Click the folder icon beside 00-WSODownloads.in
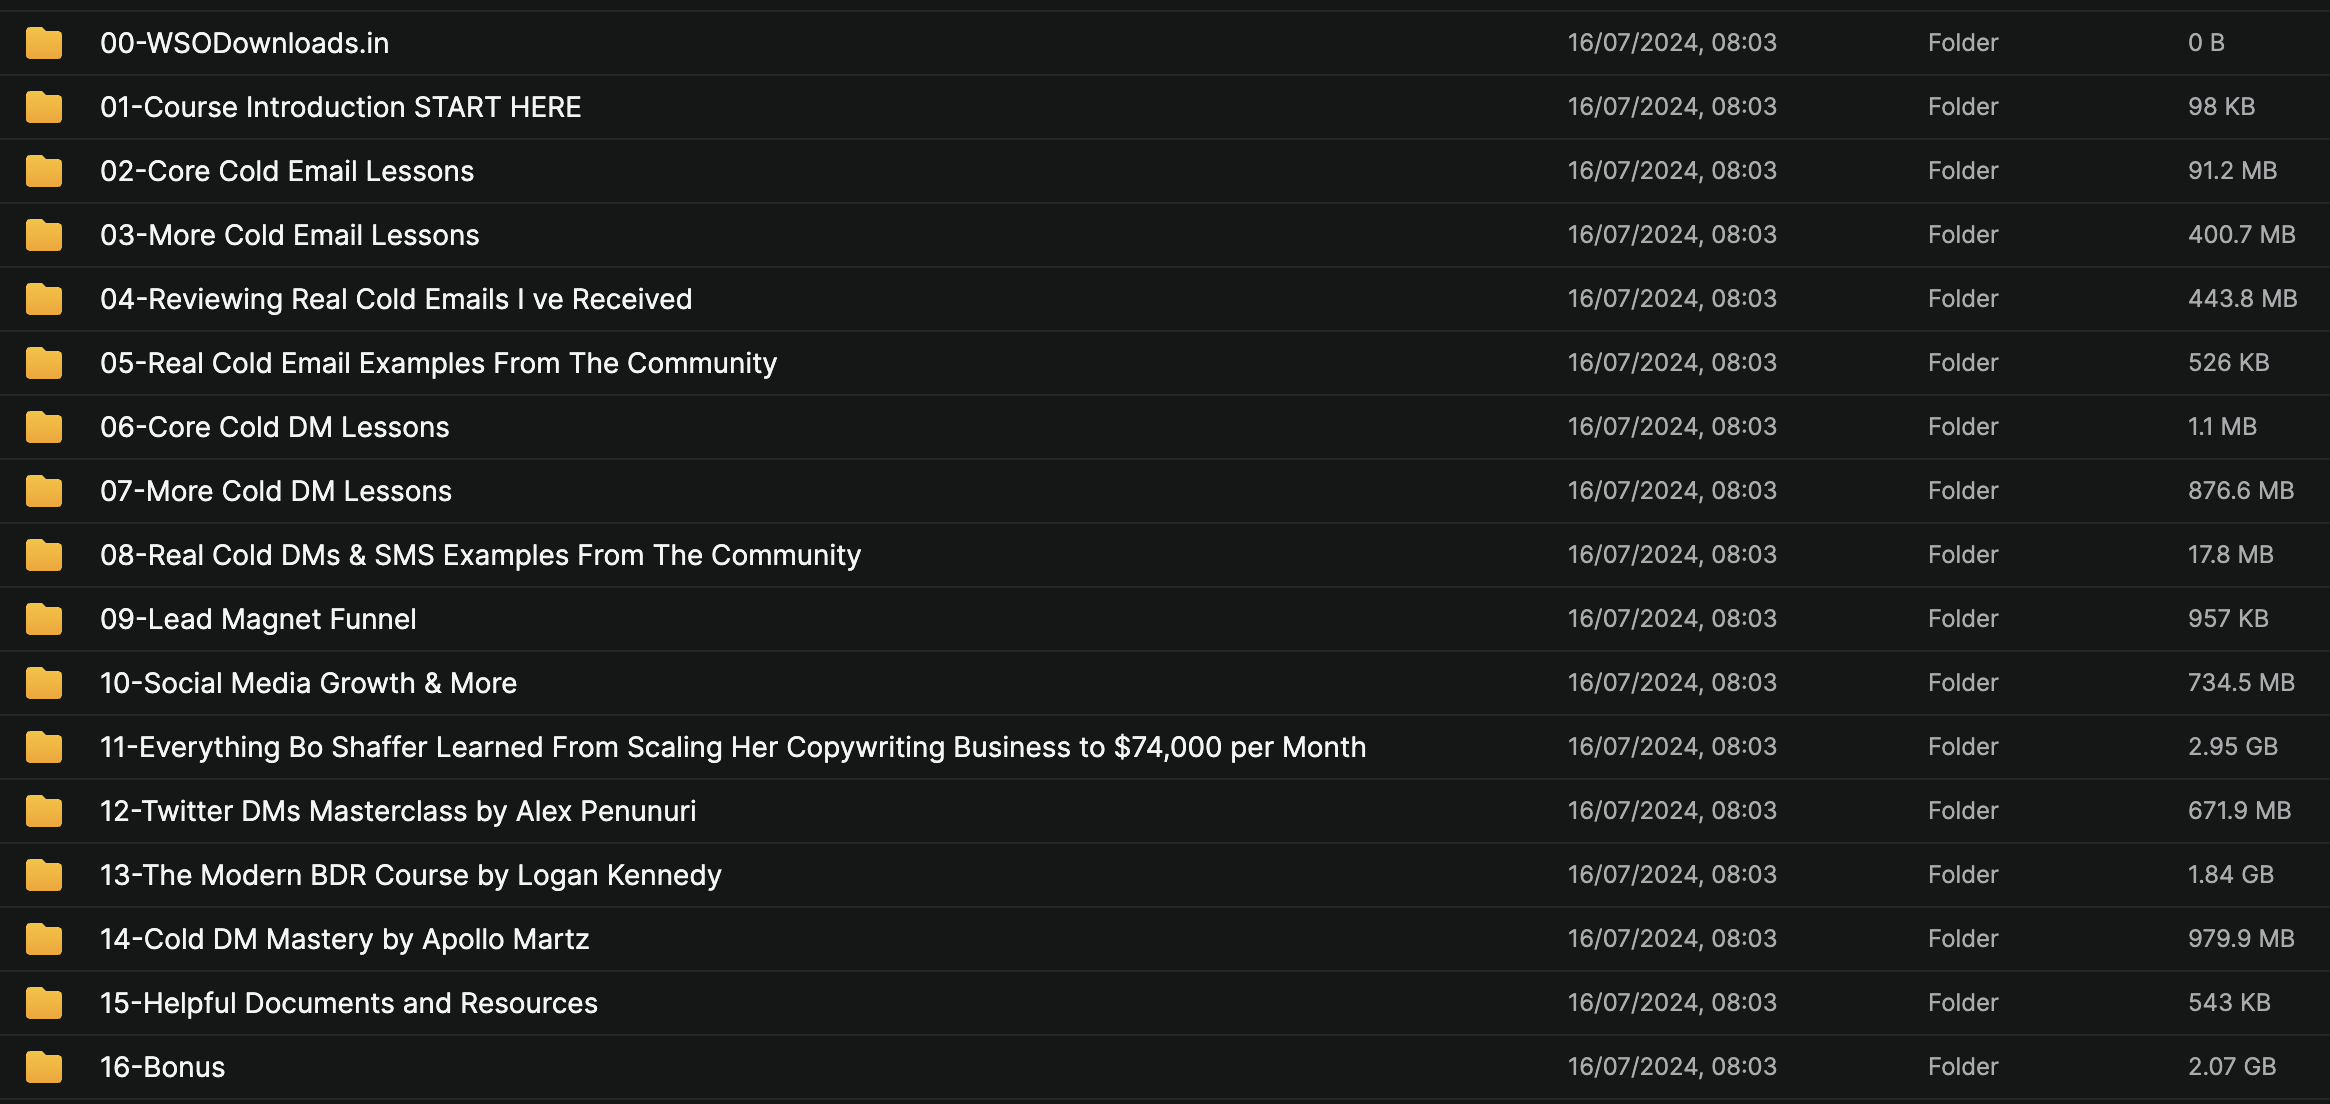Image resolution: width=2330 pixels, height=1104 pixels. (44, 43)
